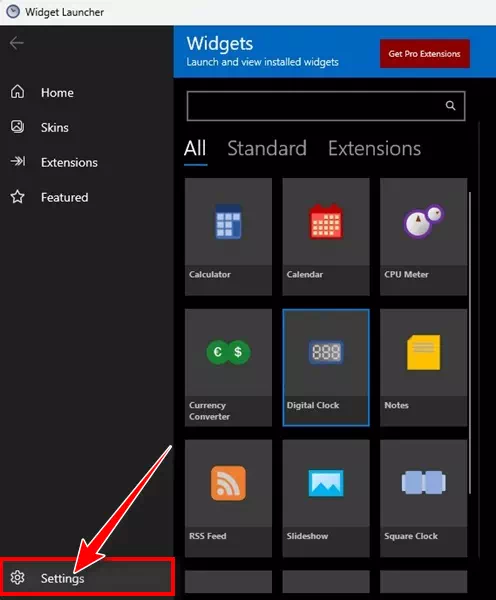Image resolution: width=496 pixels, height=600 pixels.
Task: Launch the Square Clock widget icon
Action: (x=423, y=482)
